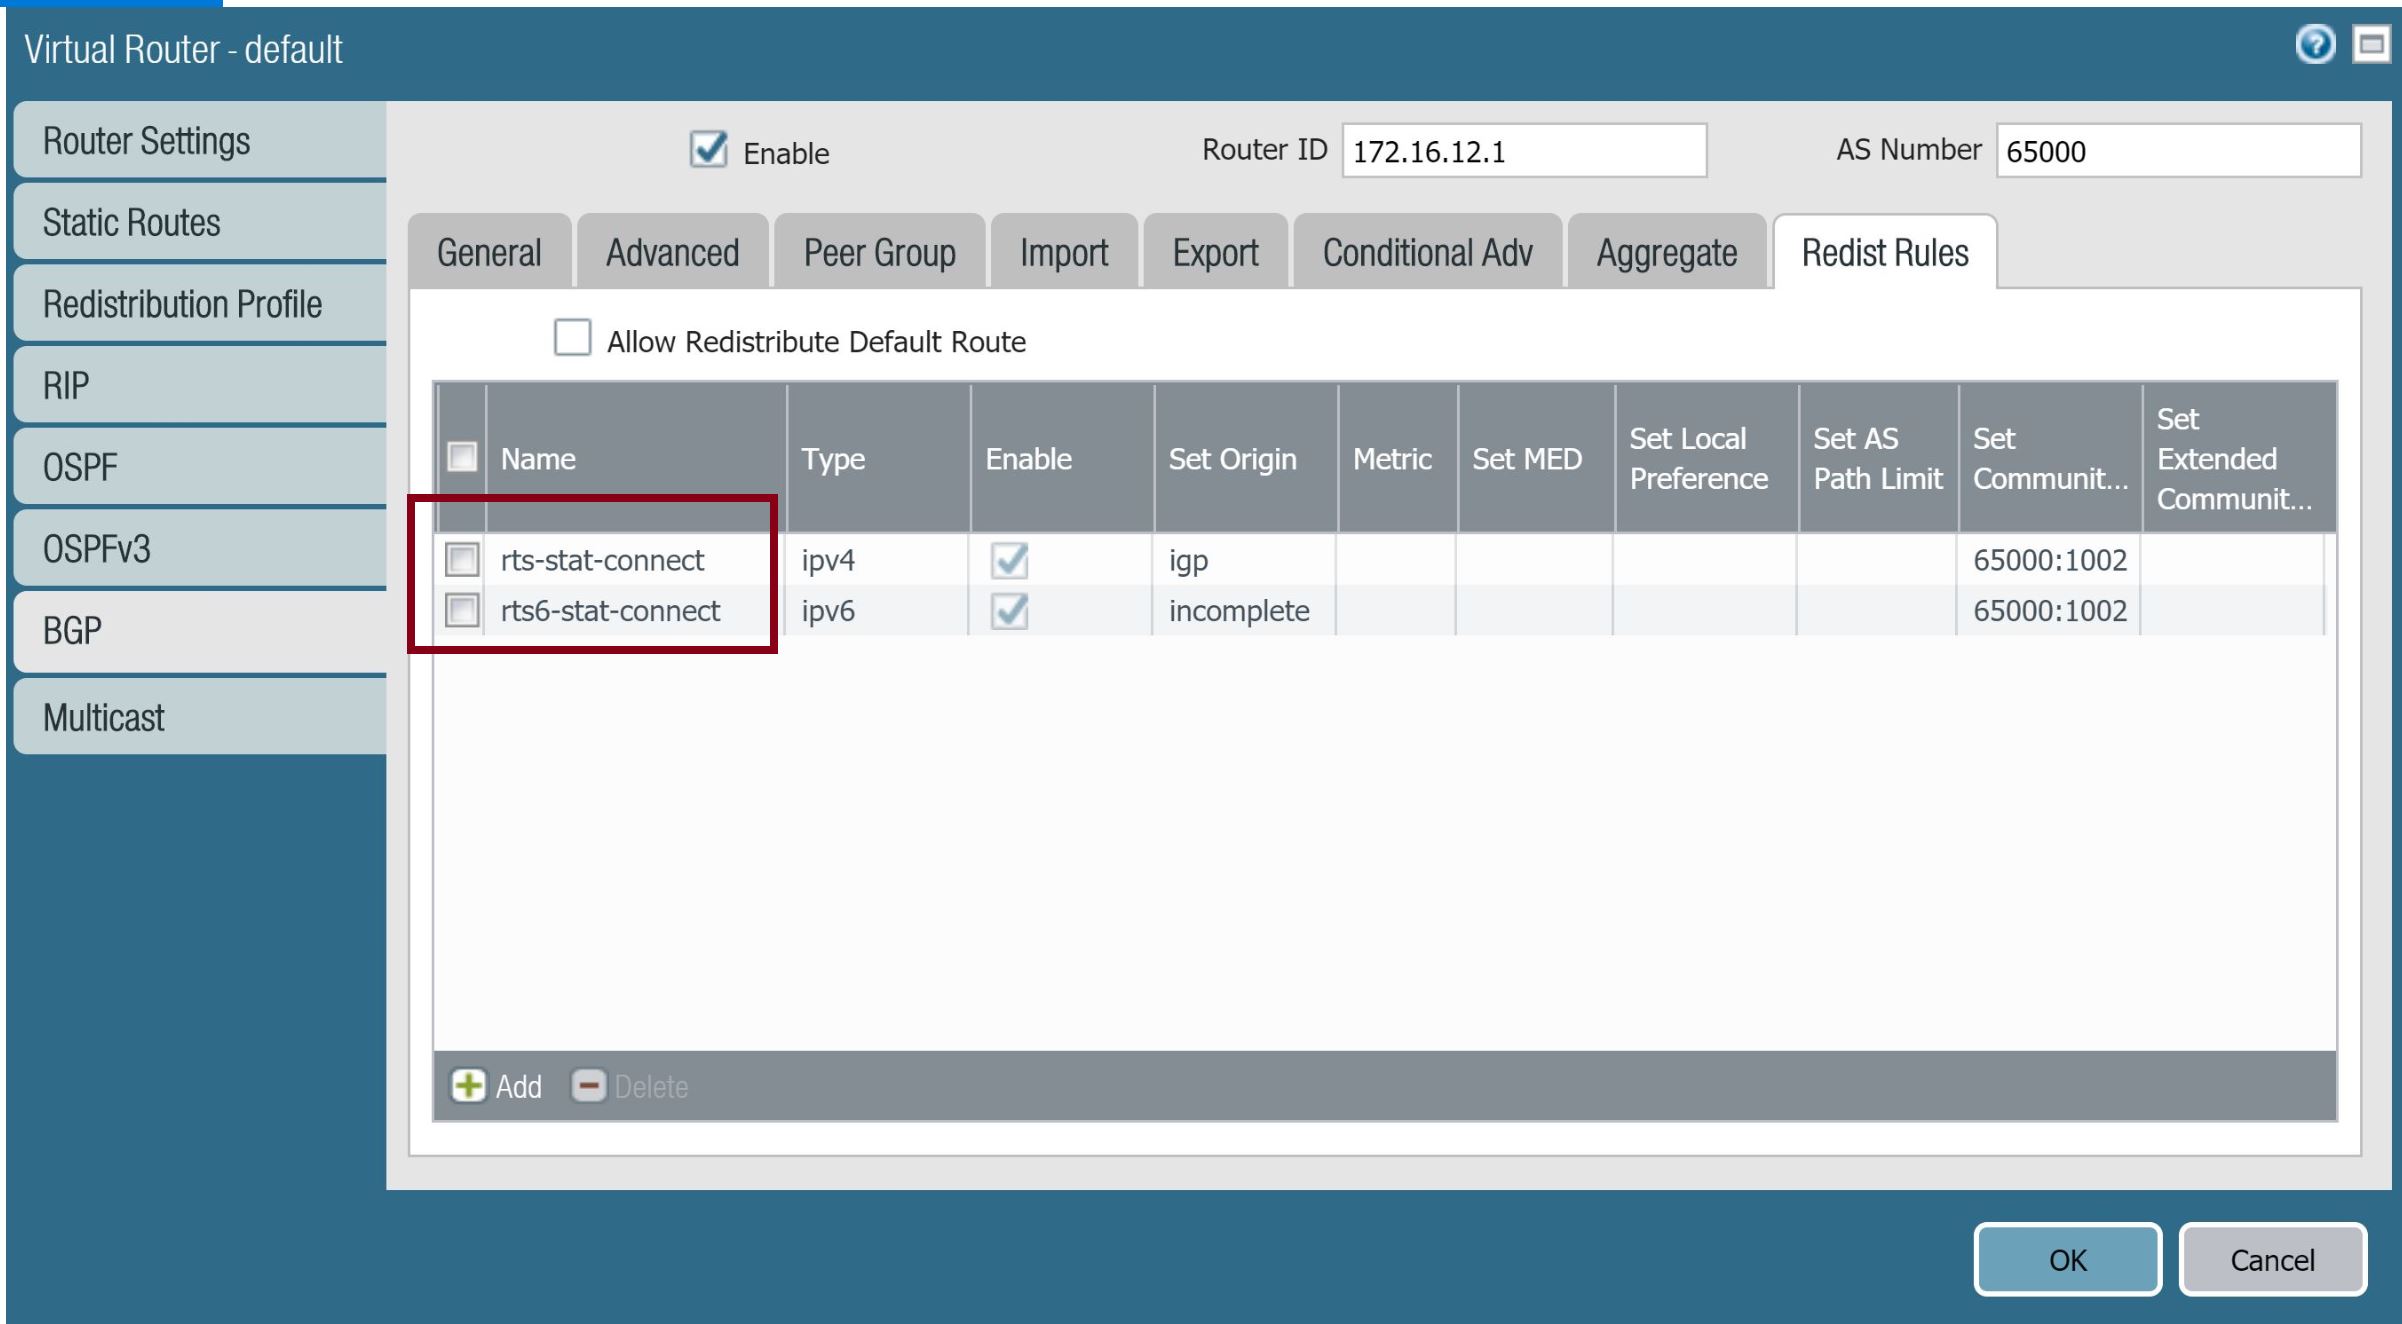The image size is (2402, 1324).
Task: Click the Delete minus icon
Action: coord(588,1085)
